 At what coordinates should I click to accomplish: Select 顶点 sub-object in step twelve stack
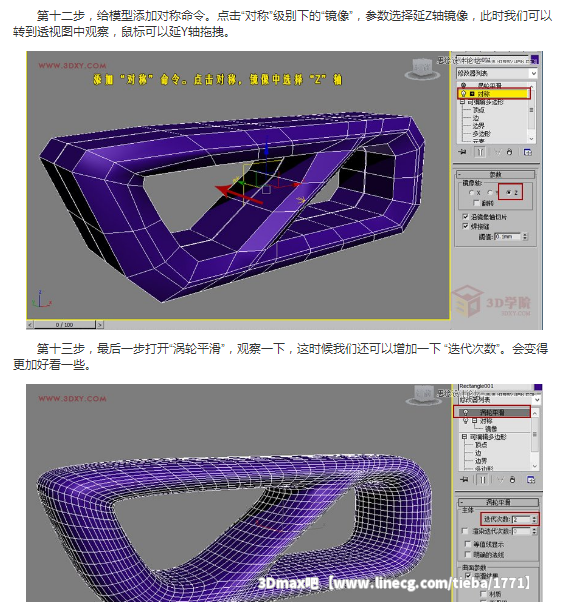coord(479,110)
